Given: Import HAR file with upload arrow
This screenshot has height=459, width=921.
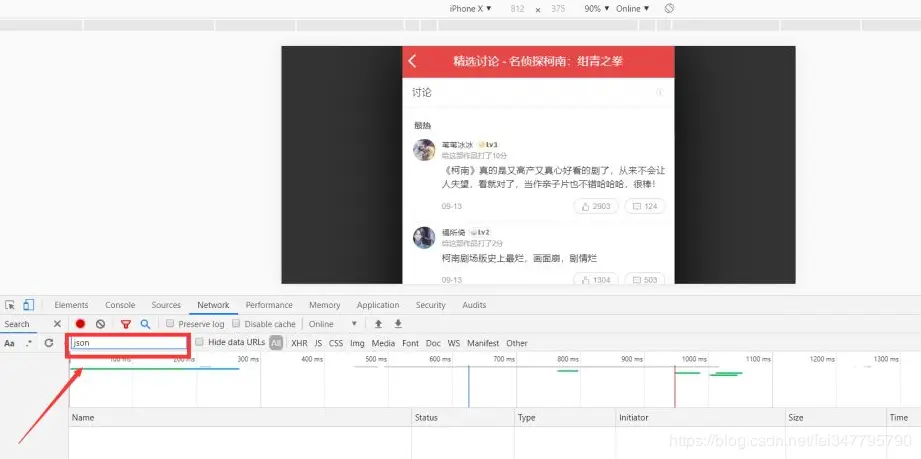Looking at the screenshot, I should 378,324.
